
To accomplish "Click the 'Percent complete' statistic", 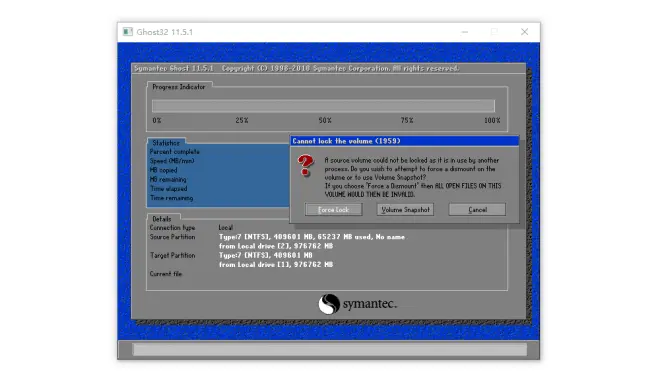I will (175, 152).
